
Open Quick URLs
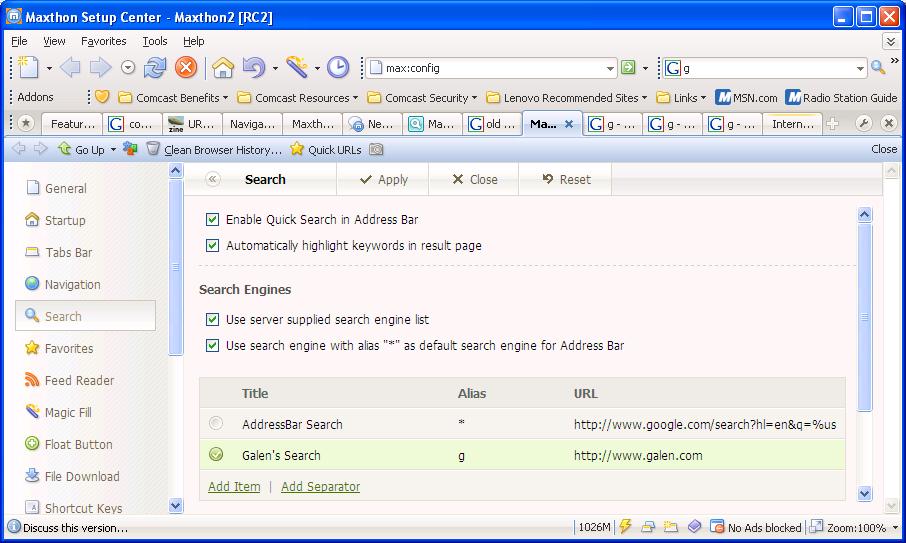326,150
